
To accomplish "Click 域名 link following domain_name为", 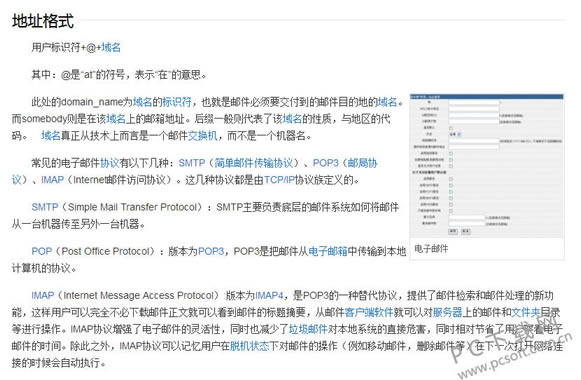I will point(142,101).
